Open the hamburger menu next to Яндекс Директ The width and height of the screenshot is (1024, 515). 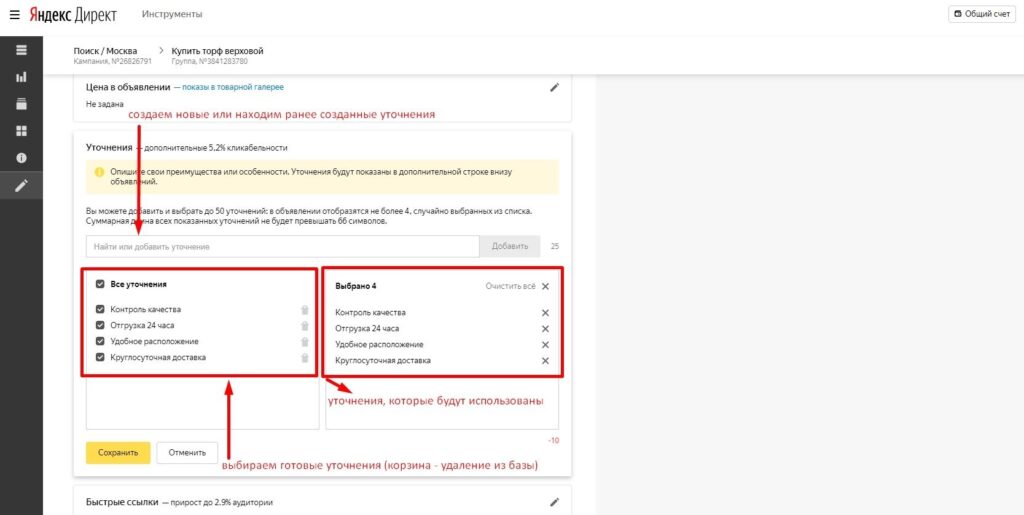tap(14, 14)
